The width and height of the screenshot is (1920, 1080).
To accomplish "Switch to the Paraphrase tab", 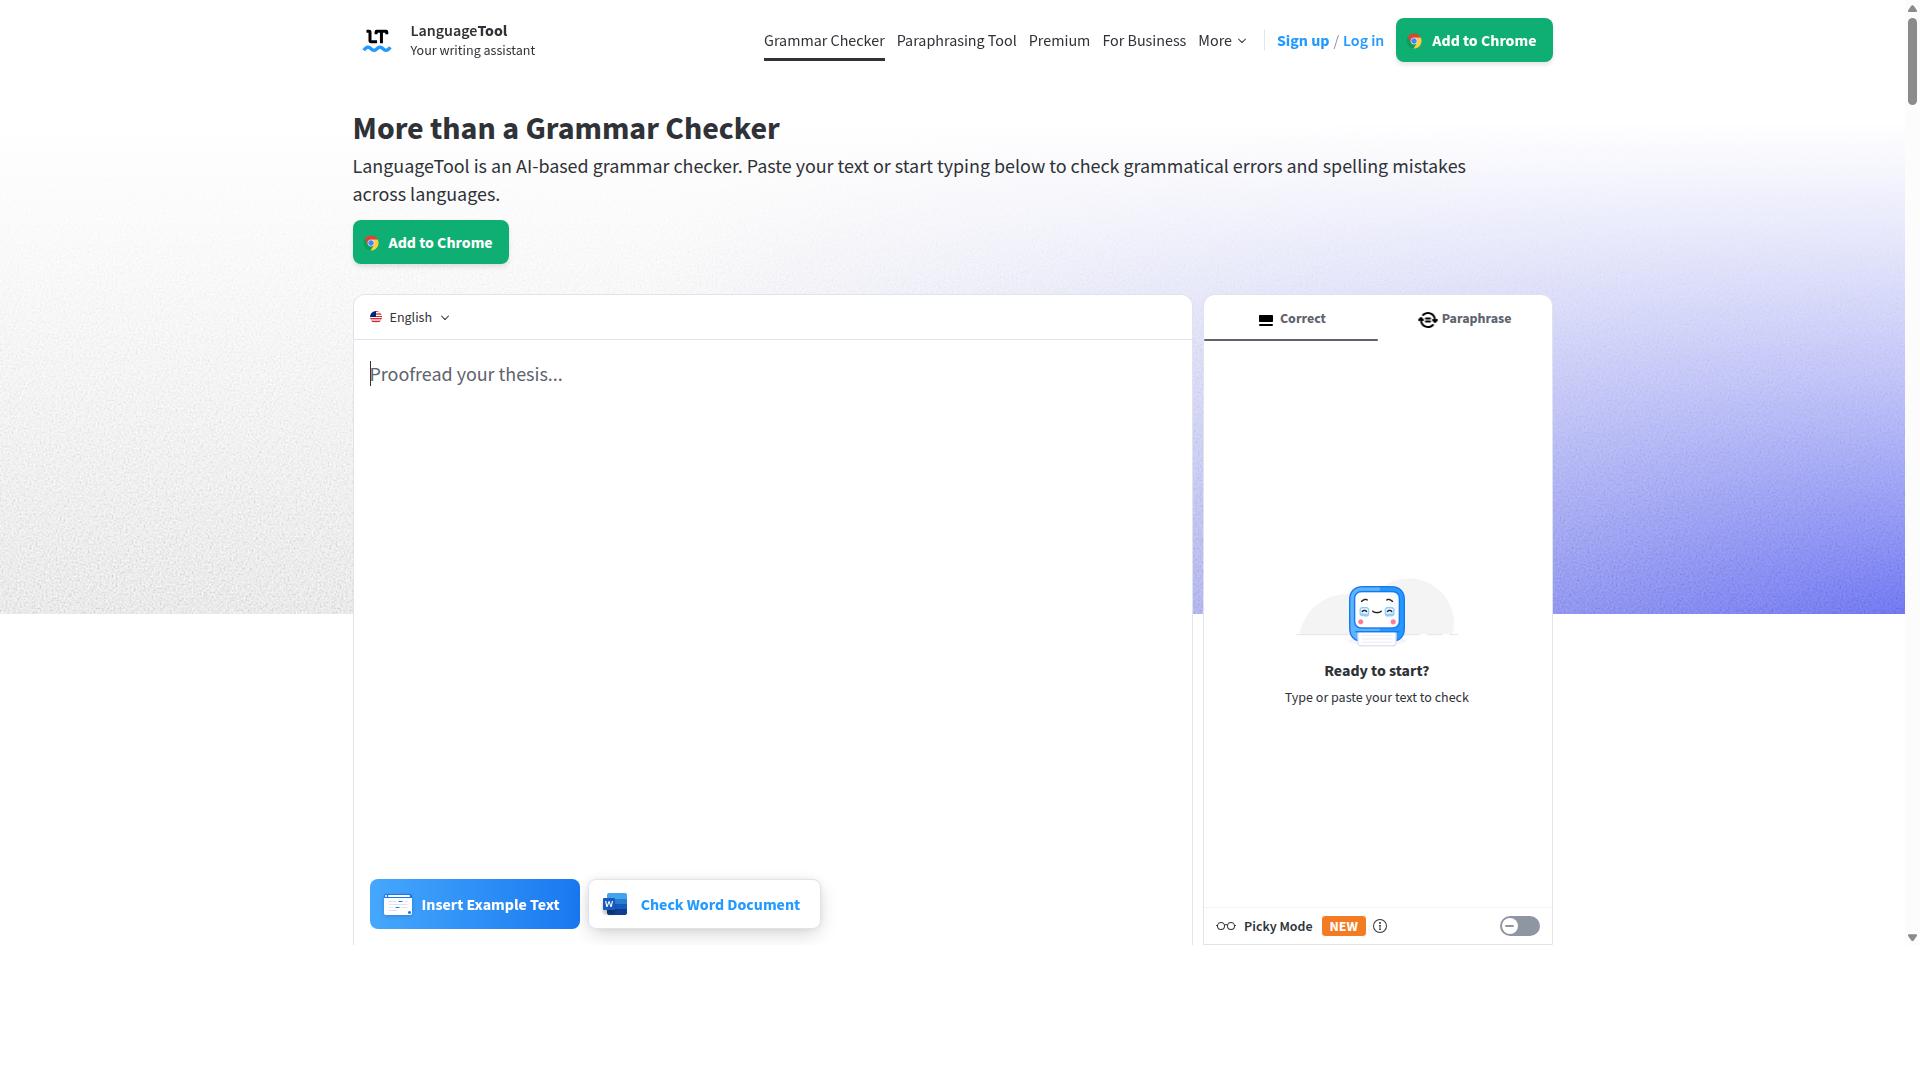I will click(x=1465, y=318).
